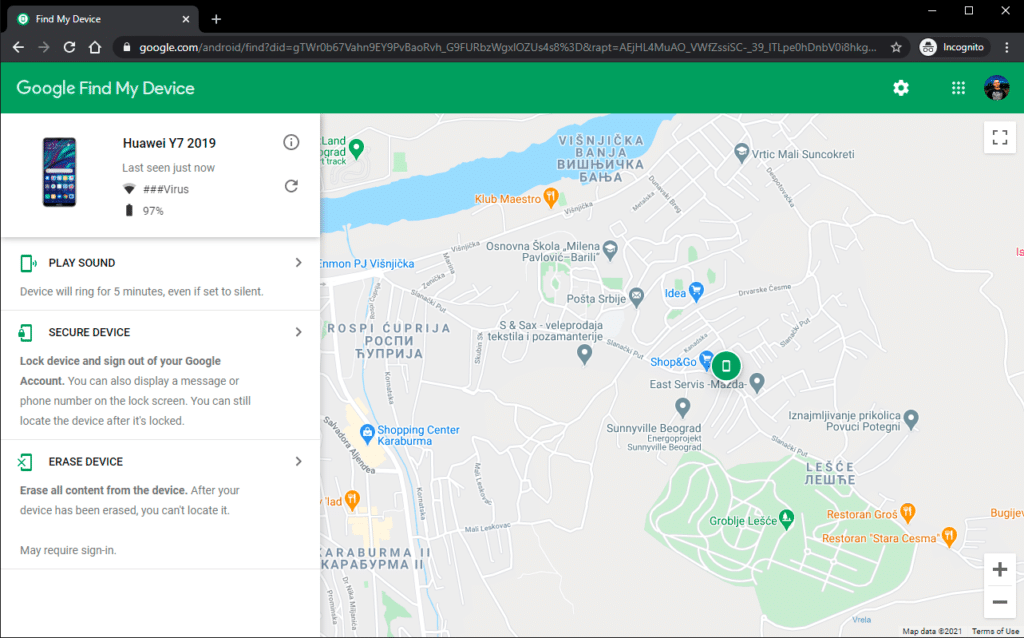Select the Shopping Center Karaburma pin
Viewport: 1024px width, 638px height.
pos(367,432)
